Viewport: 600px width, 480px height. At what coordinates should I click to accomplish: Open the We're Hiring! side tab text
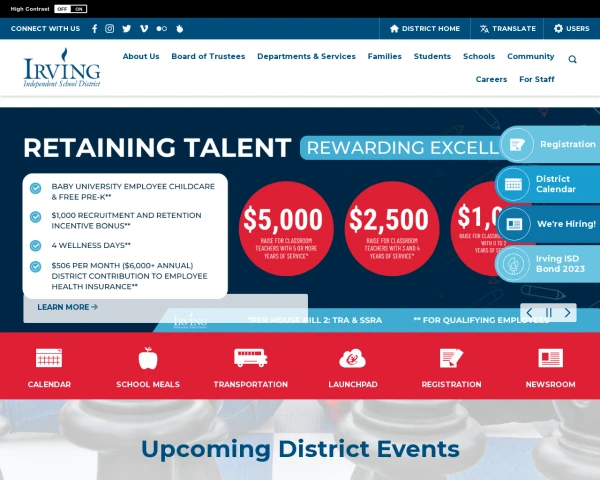pyautogui.click(x=566, y=224)
